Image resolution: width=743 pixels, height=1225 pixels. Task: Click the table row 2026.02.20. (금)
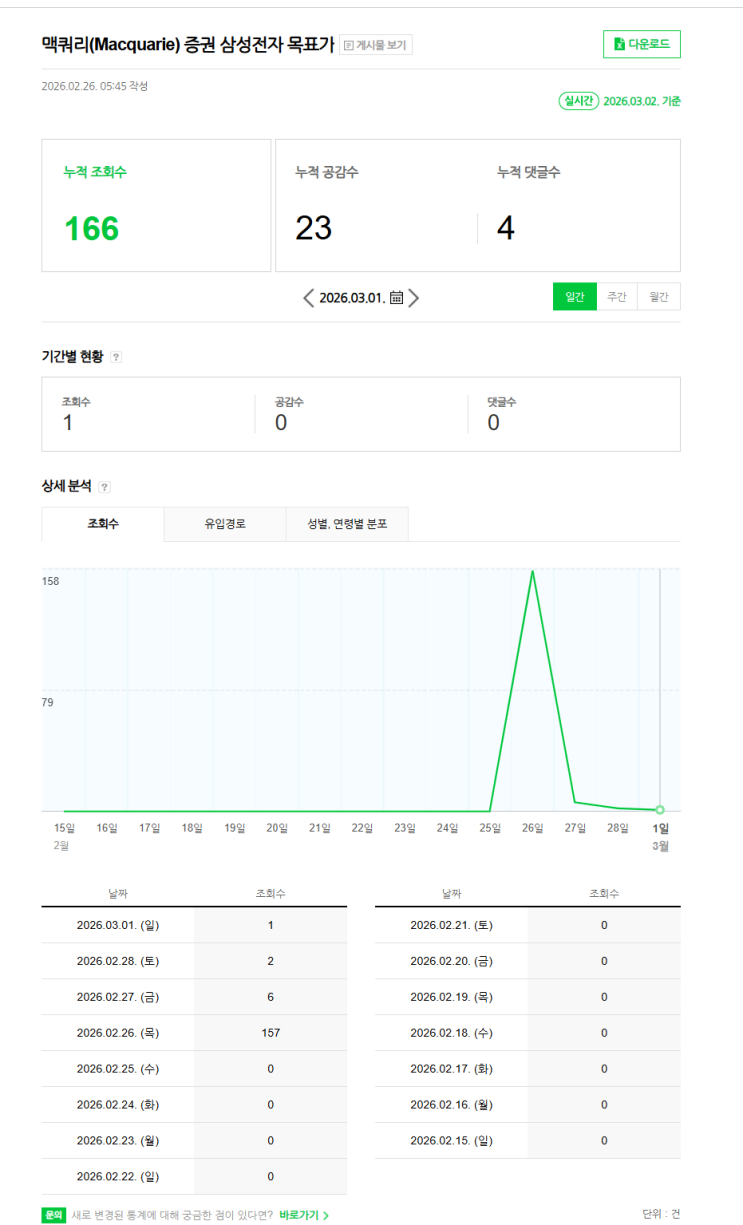tap(528, 961)
